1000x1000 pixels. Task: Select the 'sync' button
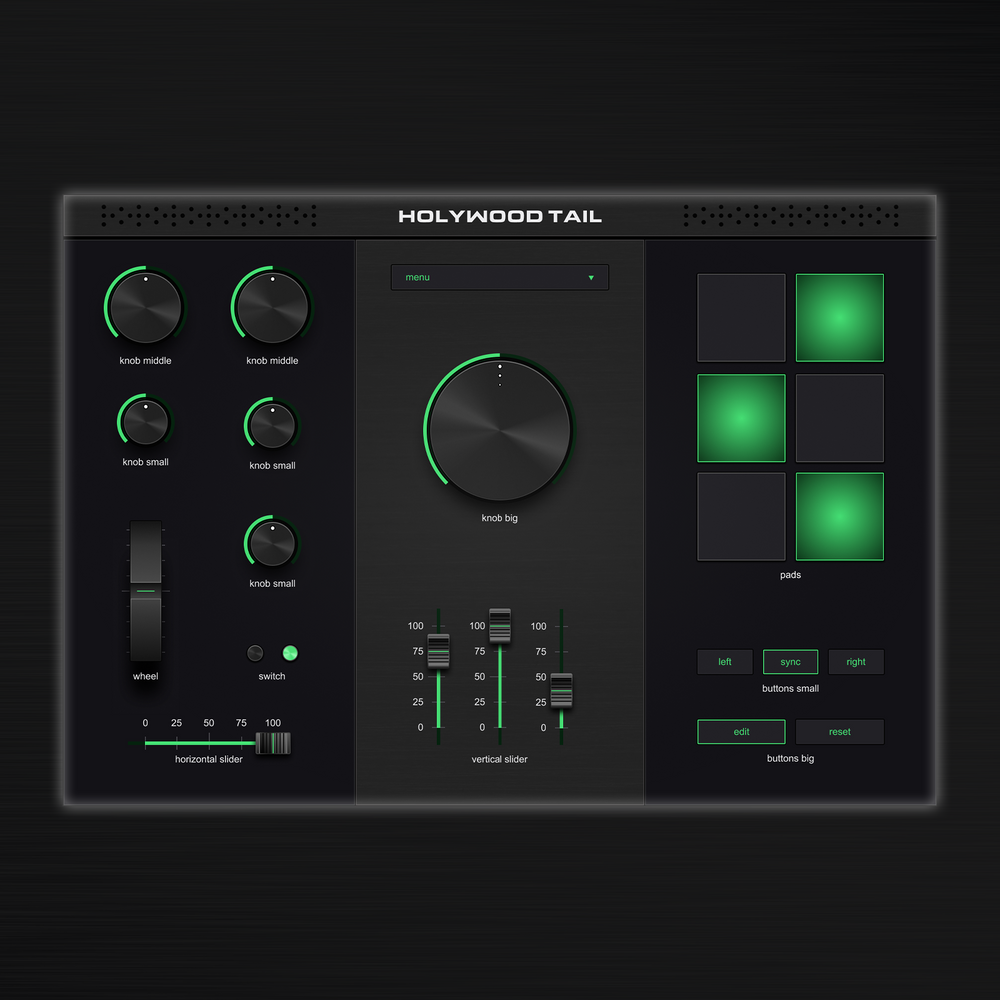[x=790, y=661]
